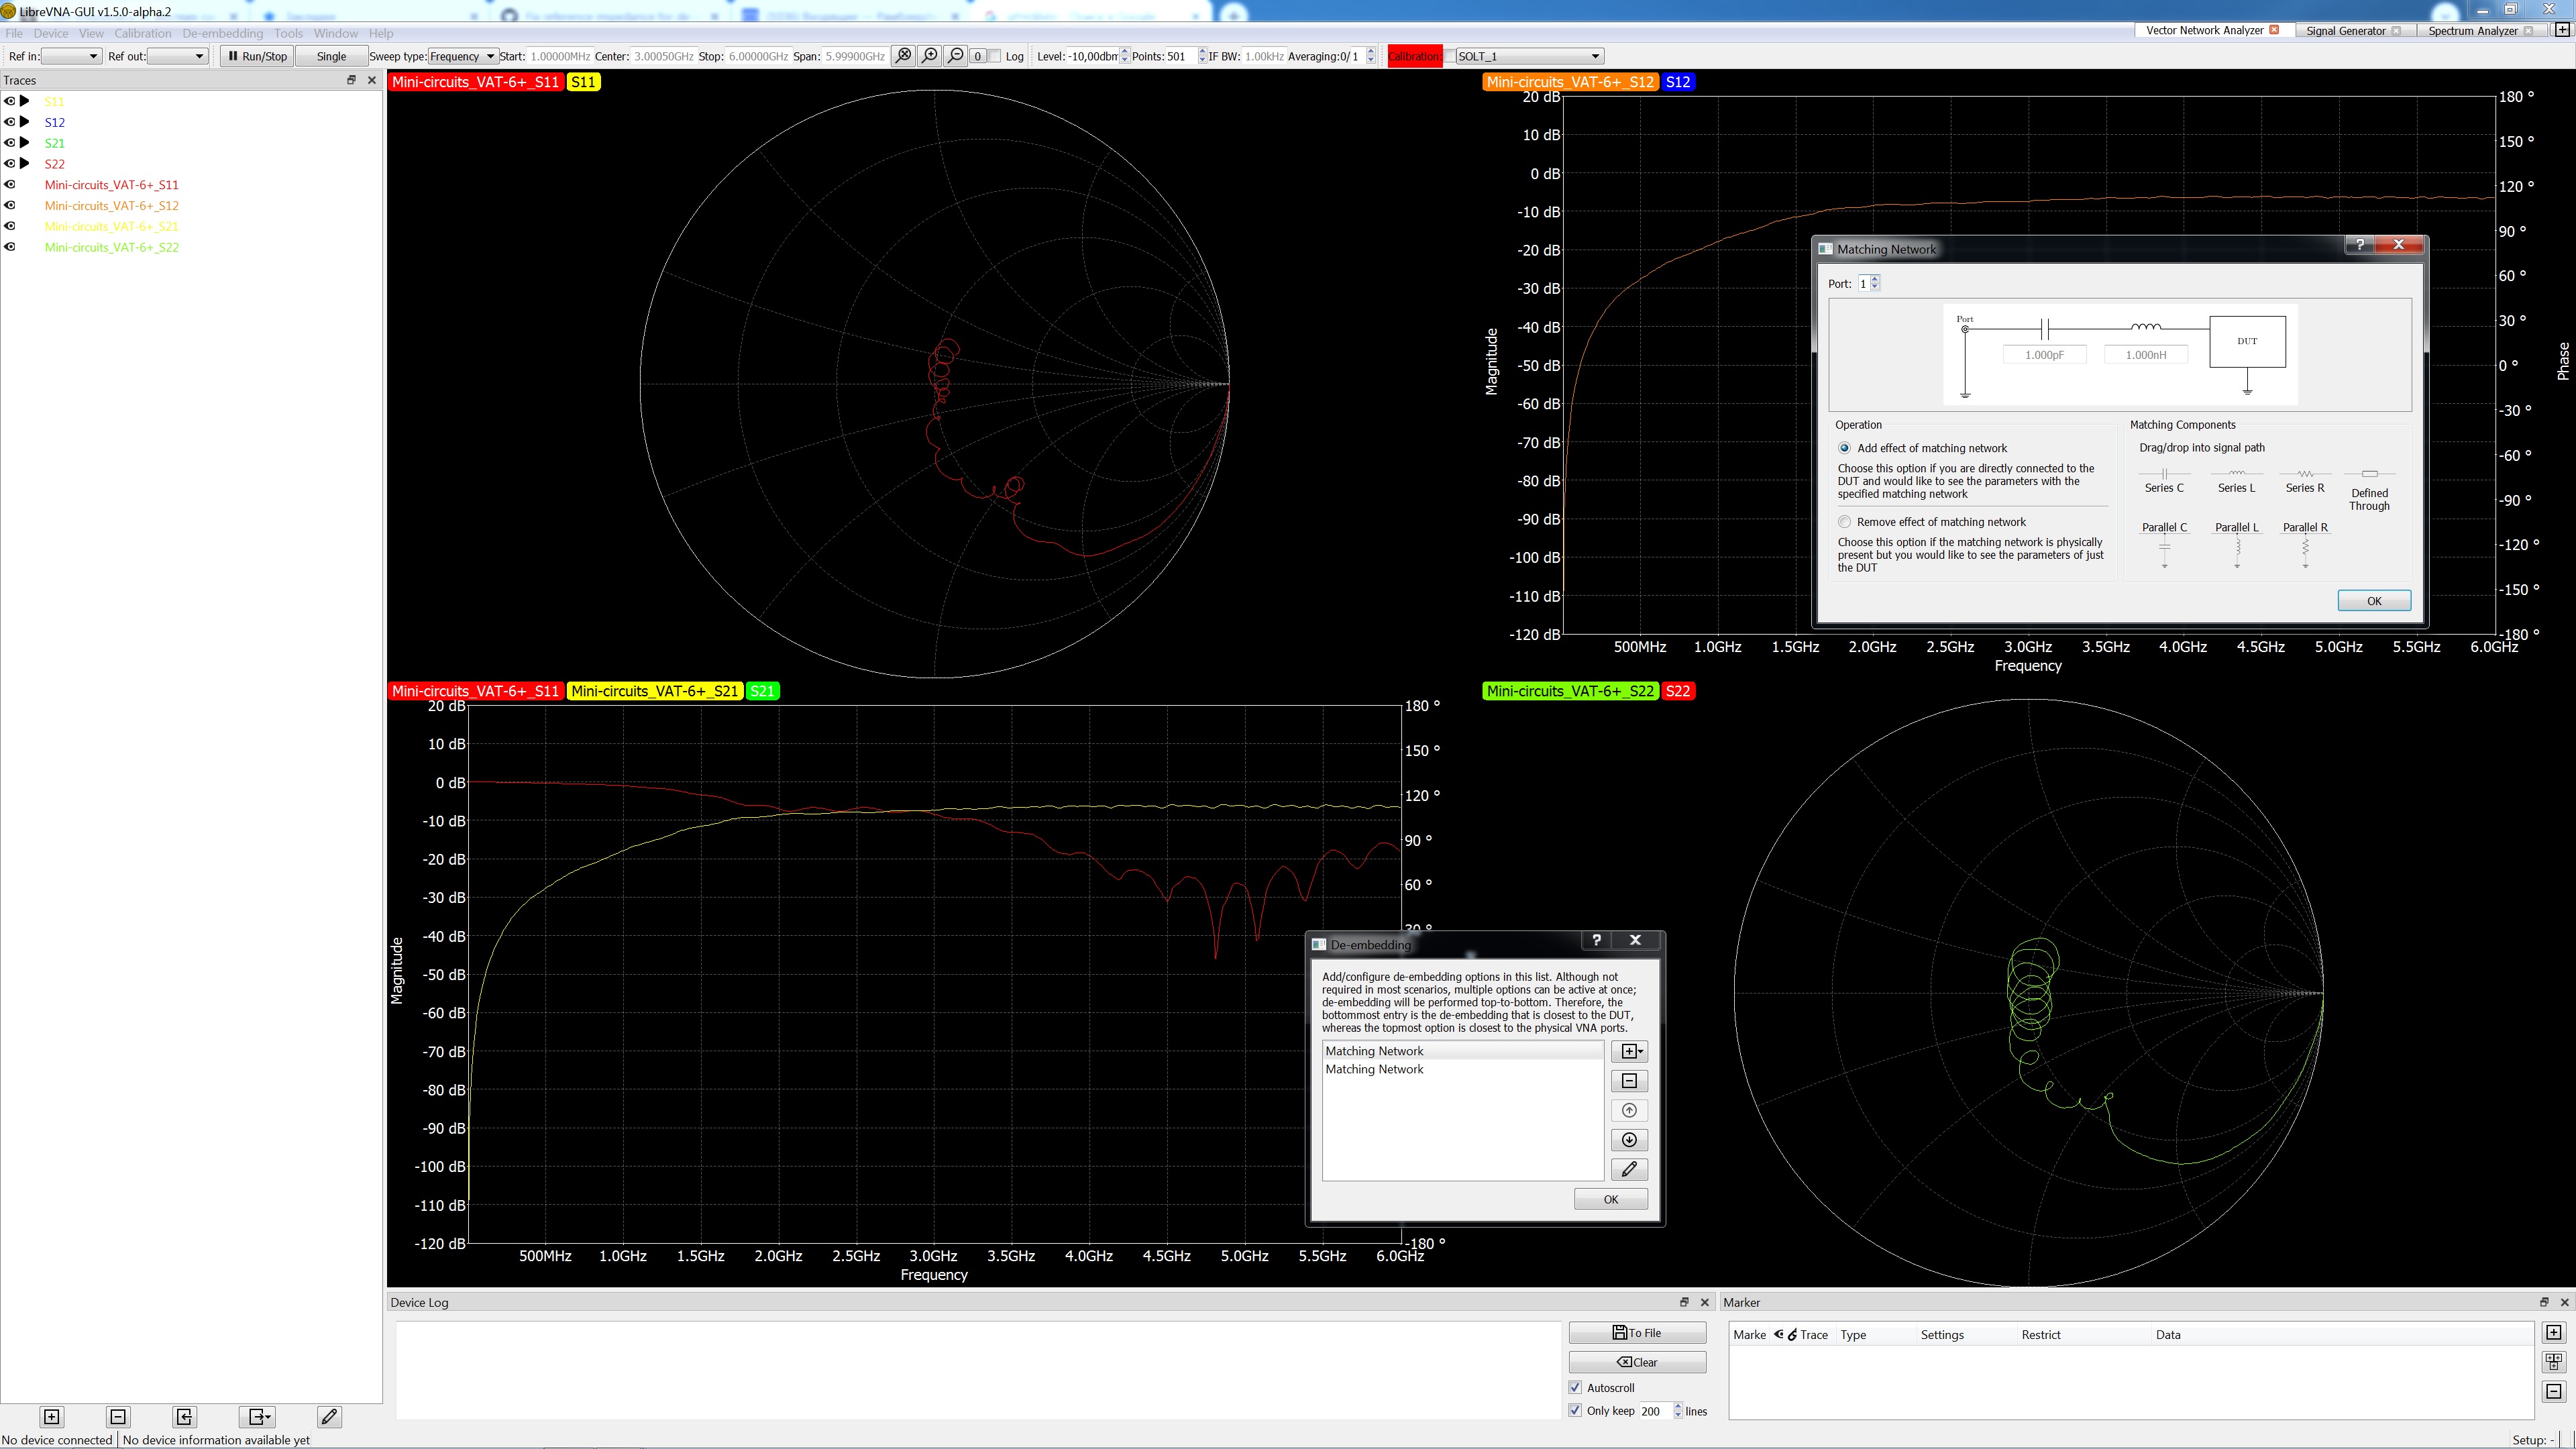Select Remove effect of matching network option
Viewport: 2576px width, 1449px height.
tap(1845, 522)
